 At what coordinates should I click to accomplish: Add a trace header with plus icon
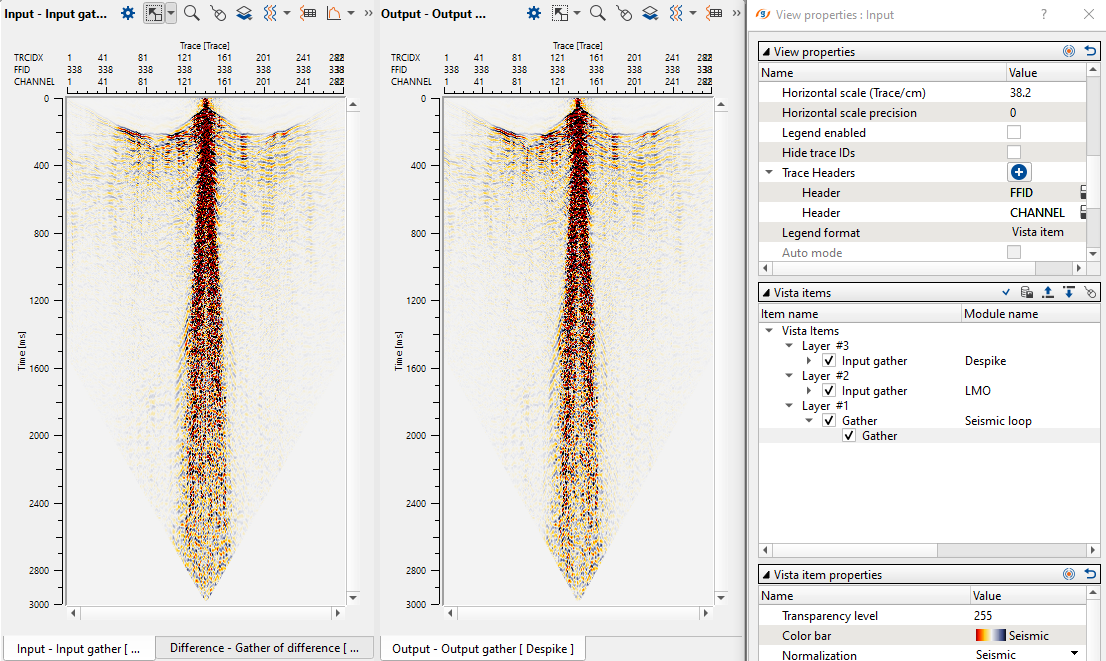(1019, 173)
